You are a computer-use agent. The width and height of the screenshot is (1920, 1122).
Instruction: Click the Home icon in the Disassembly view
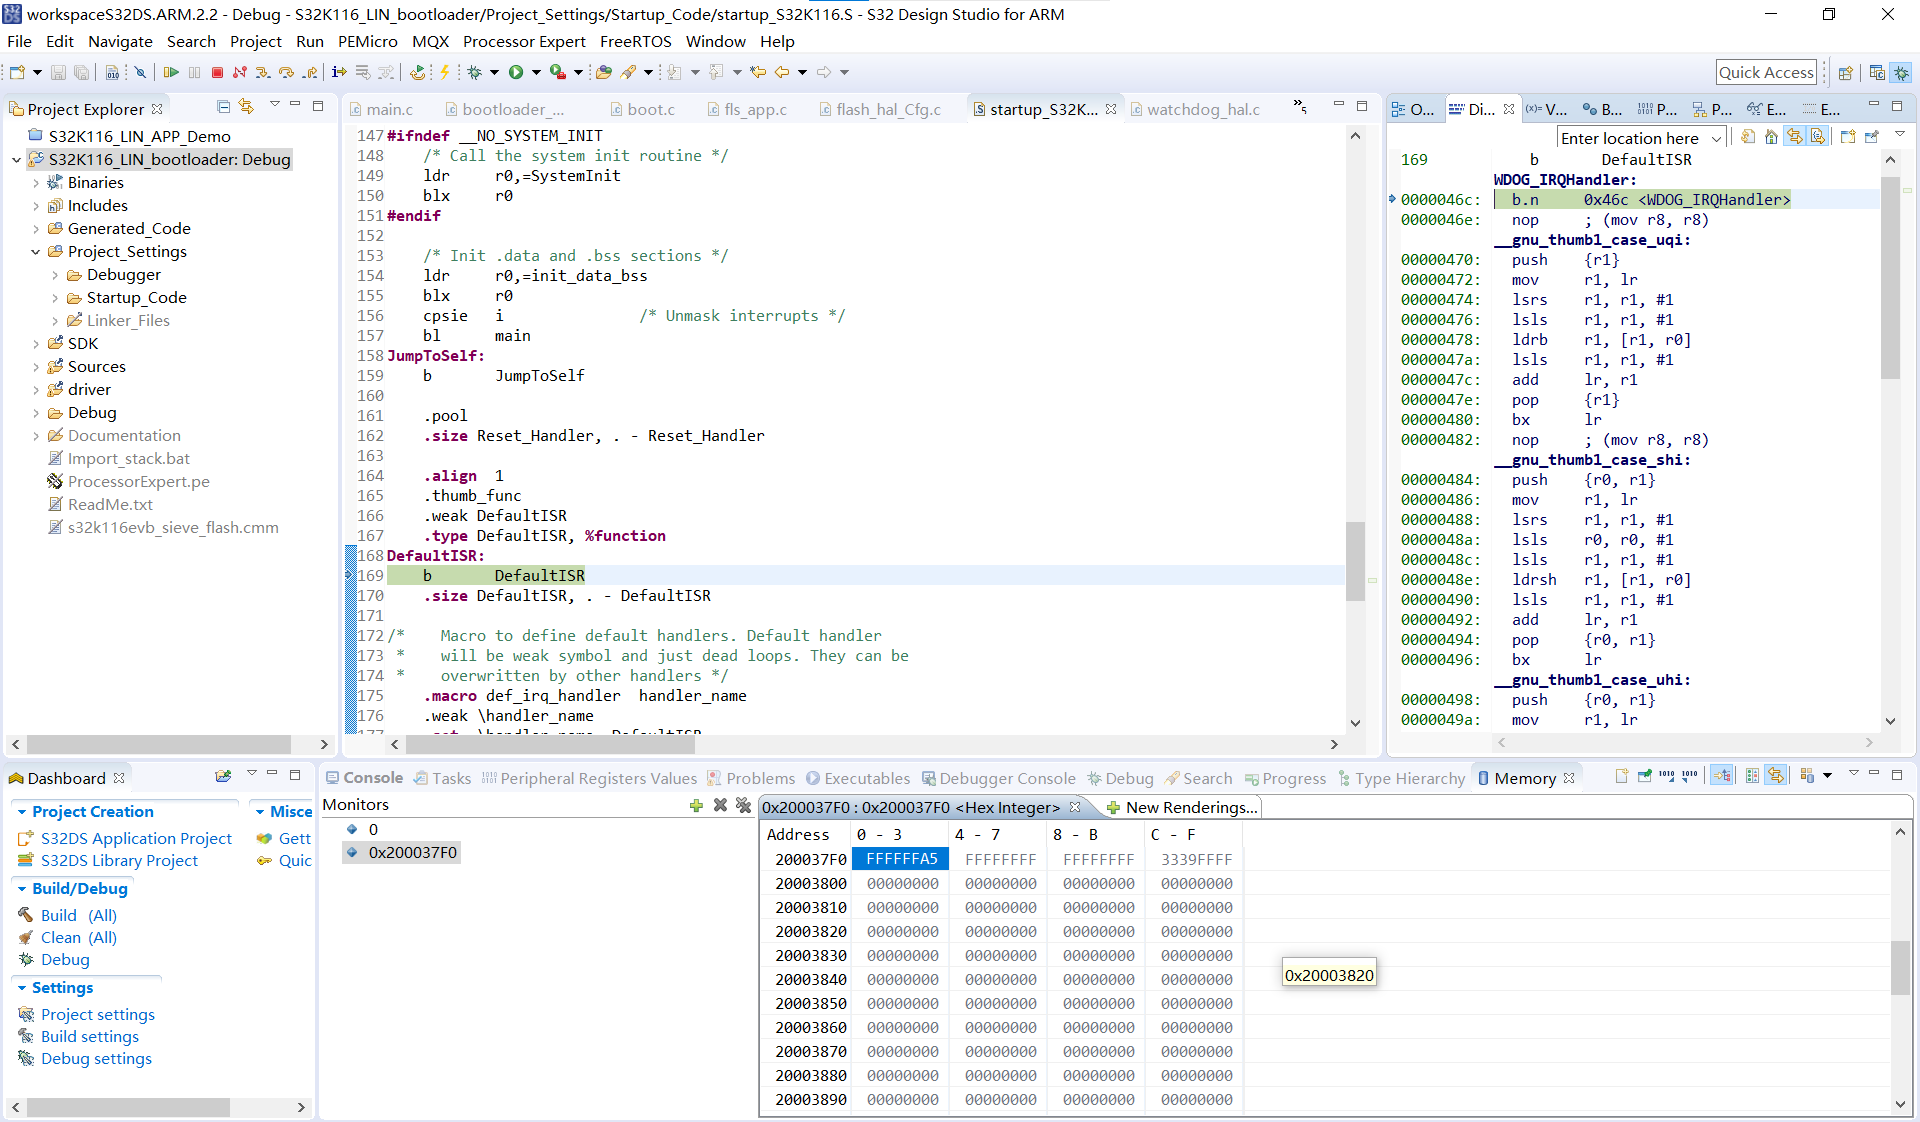tap(1771, 137)
